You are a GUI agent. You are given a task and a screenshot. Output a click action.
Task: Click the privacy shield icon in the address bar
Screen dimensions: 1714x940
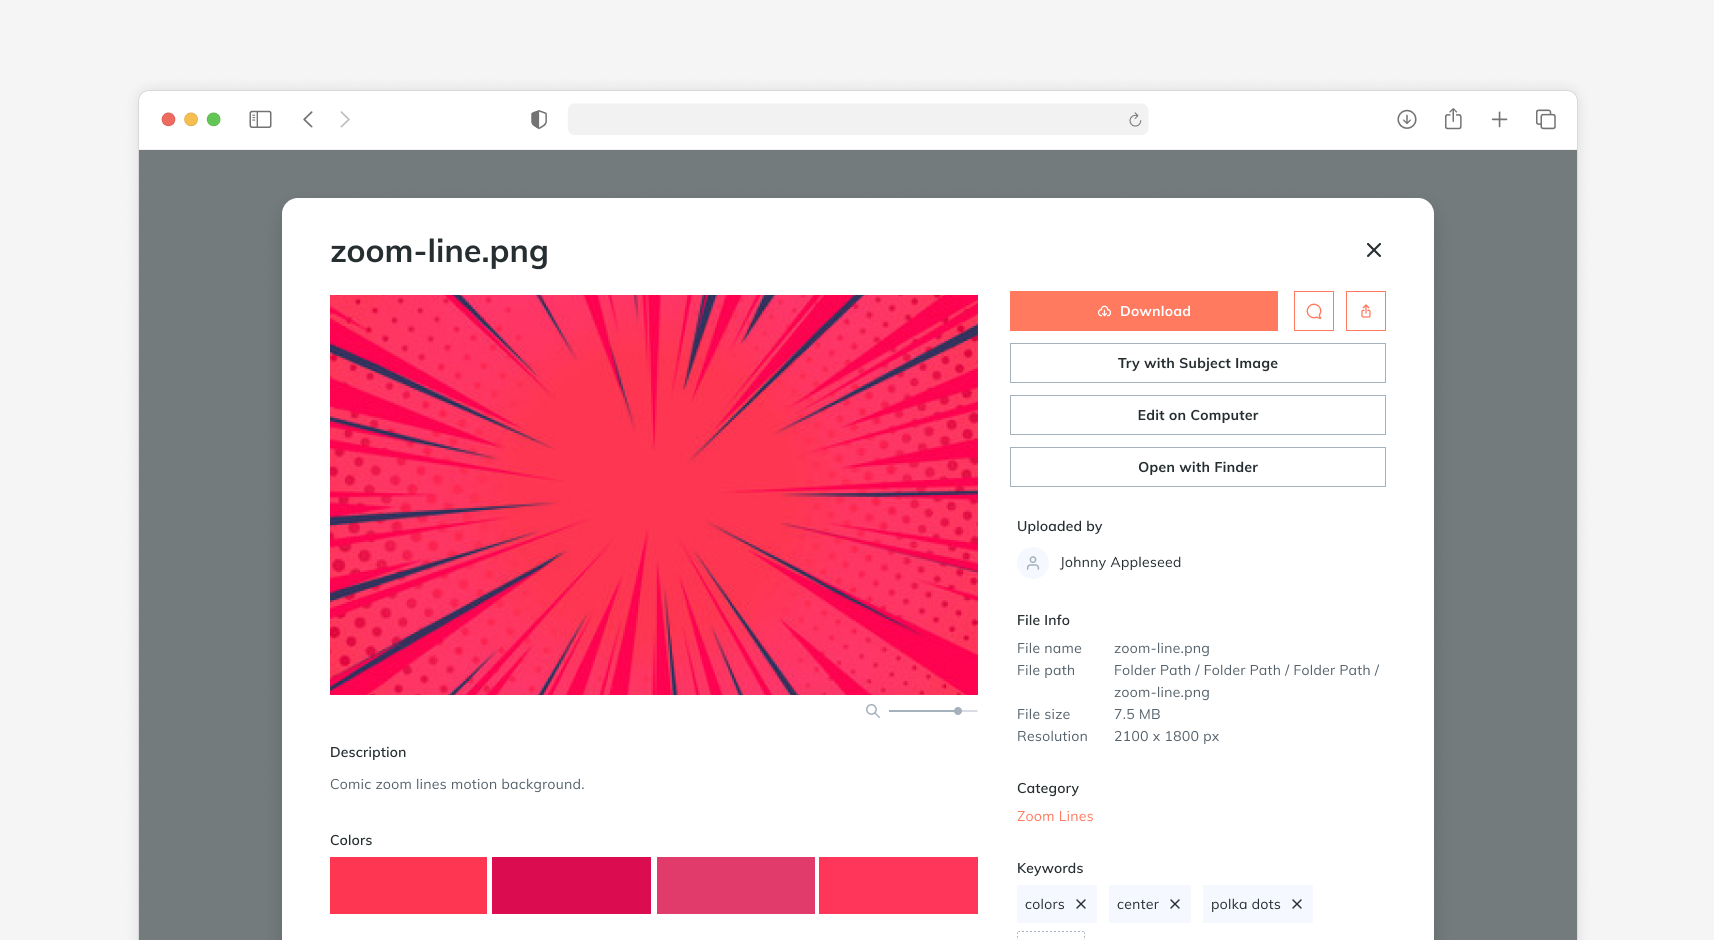point(539,119)
